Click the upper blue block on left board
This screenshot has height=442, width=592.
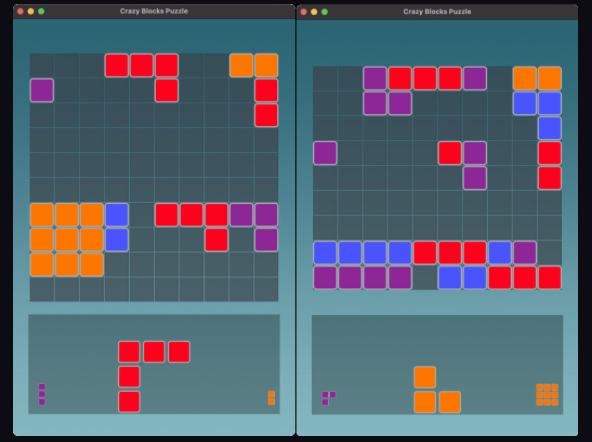coord(117,215)
